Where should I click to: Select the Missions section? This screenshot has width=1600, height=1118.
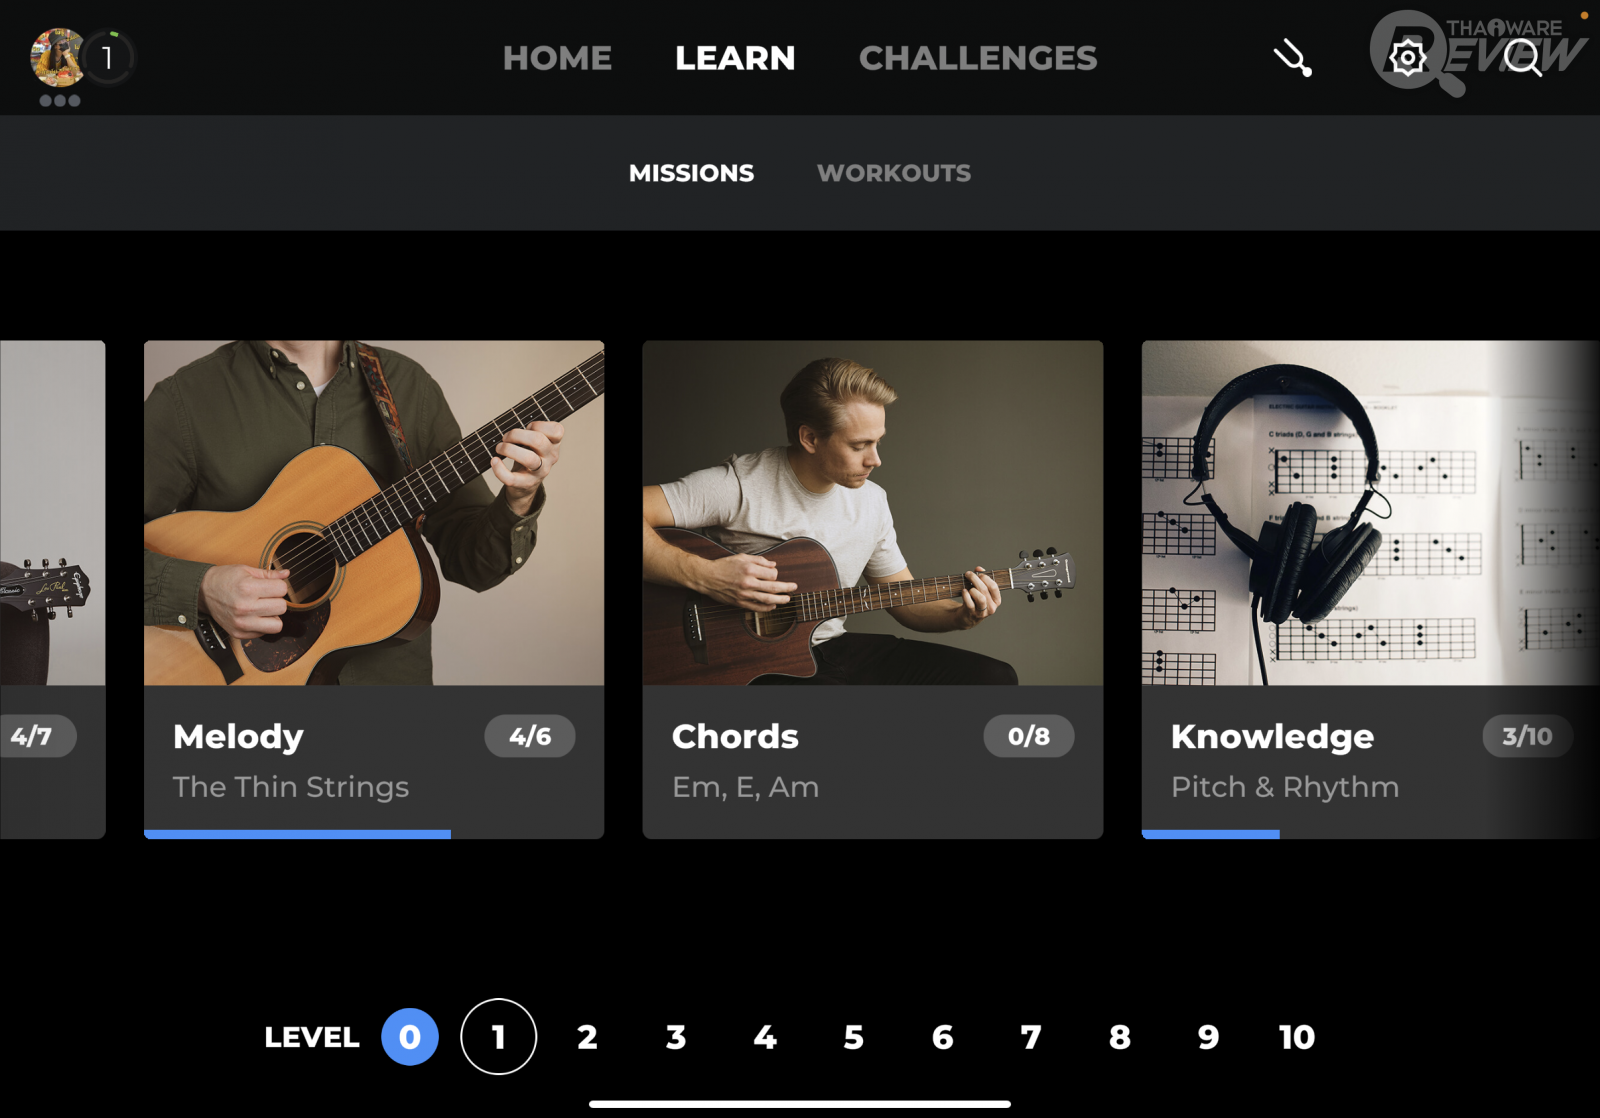click(x=691, y=173)
